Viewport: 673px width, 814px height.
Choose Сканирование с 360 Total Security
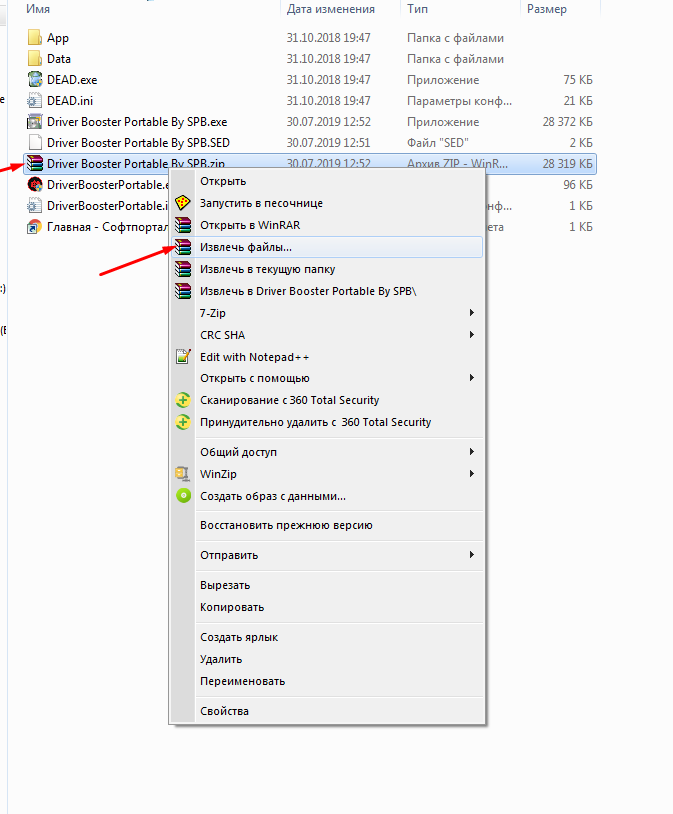tap(327, 400)
